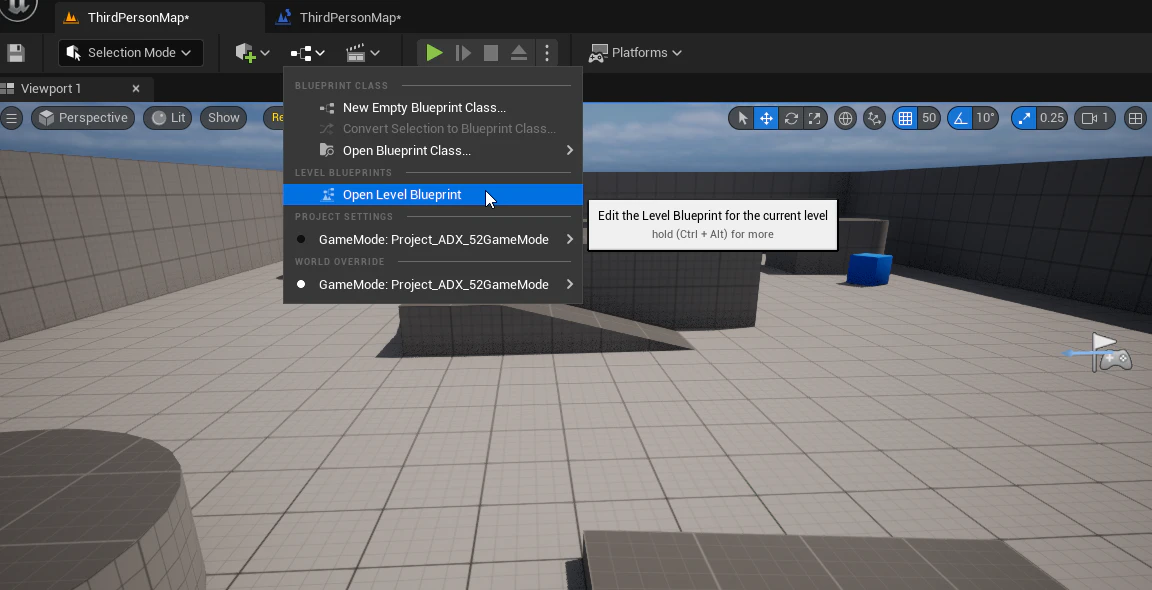Open the Lit view mode dropdown

(x=168, y=118)
